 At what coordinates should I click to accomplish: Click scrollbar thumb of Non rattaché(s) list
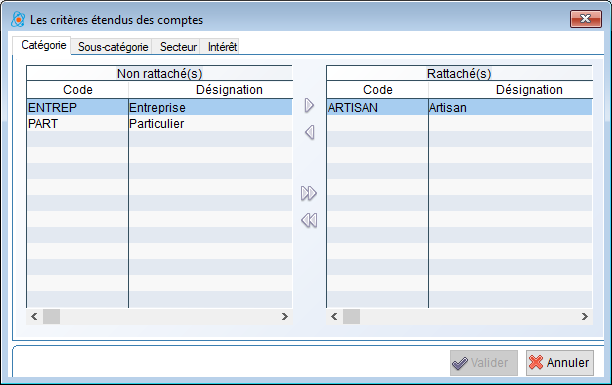coord(51,316)
